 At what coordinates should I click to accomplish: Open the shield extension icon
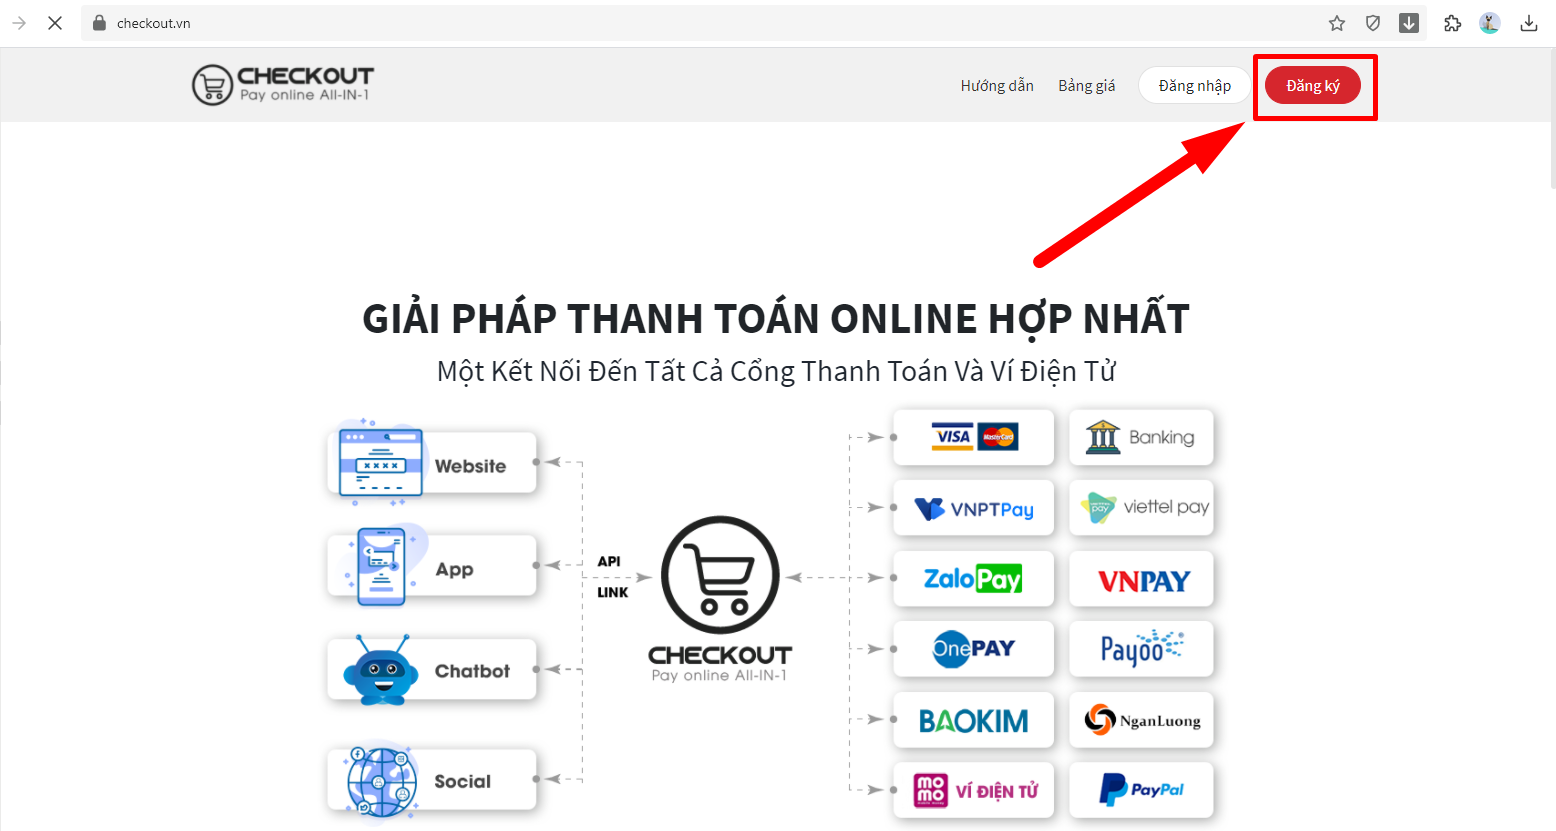(1373, 23)
